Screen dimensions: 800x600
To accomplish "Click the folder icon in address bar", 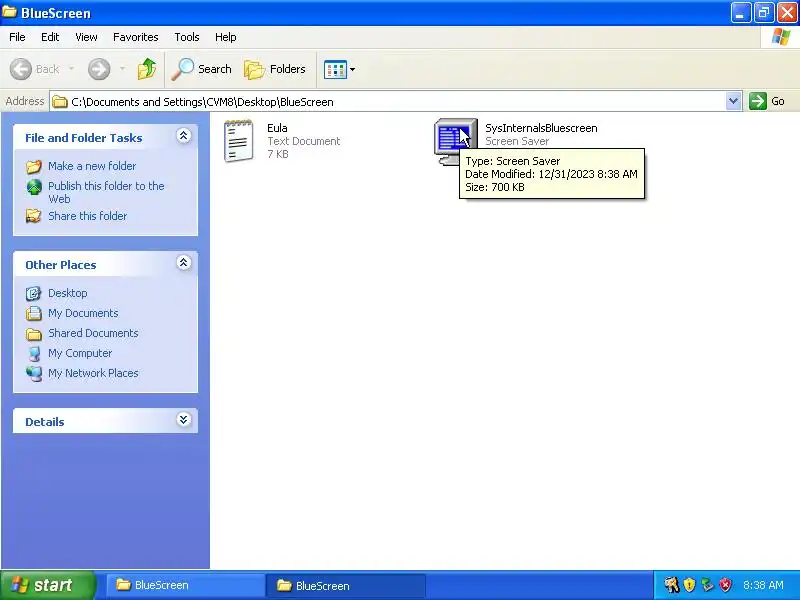I will [60, 102].
